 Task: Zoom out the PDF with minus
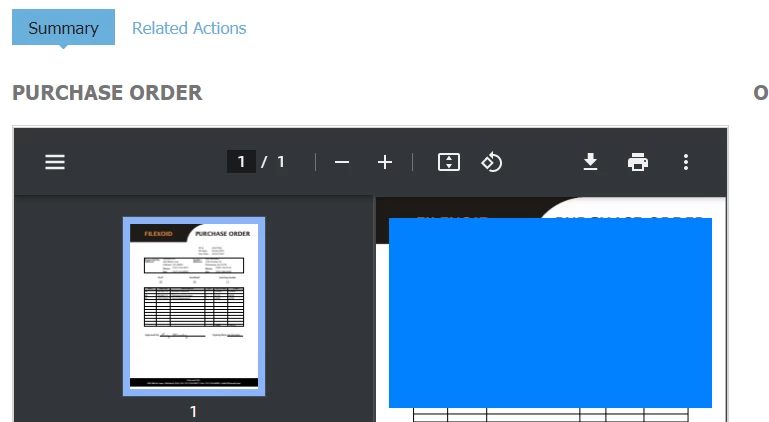[342, 162]
